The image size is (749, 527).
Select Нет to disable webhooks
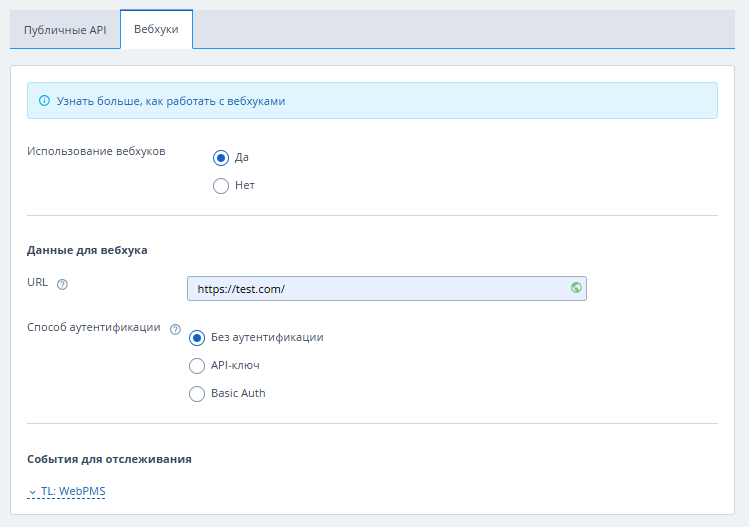[x=221, y=186]
